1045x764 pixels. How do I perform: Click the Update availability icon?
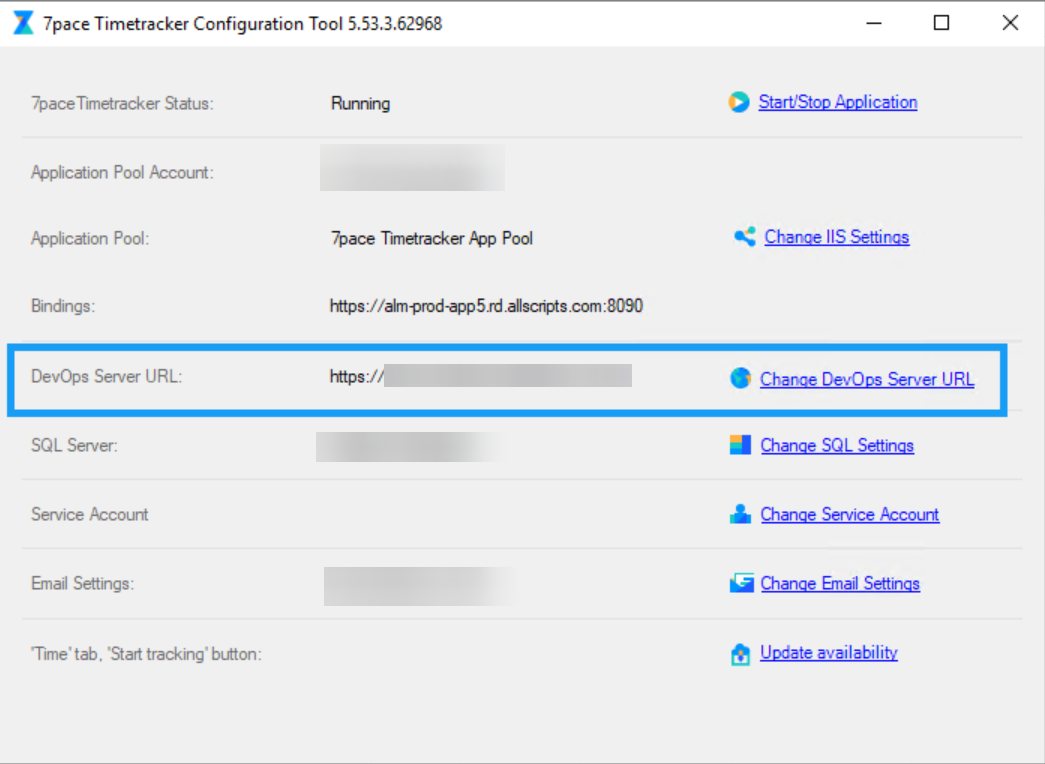[x=740, y=654]
